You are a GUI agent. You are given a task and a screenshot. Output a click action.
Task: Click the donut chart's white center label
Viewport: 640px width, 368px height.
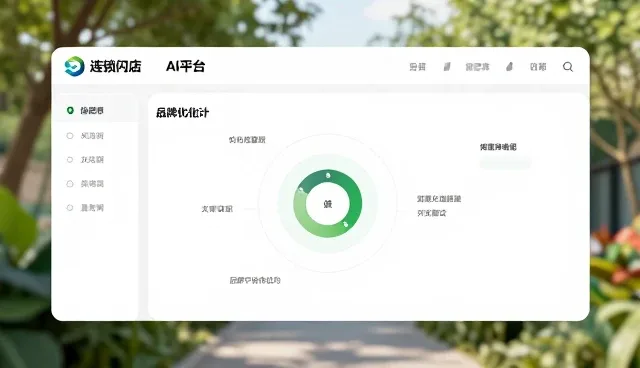328,204
